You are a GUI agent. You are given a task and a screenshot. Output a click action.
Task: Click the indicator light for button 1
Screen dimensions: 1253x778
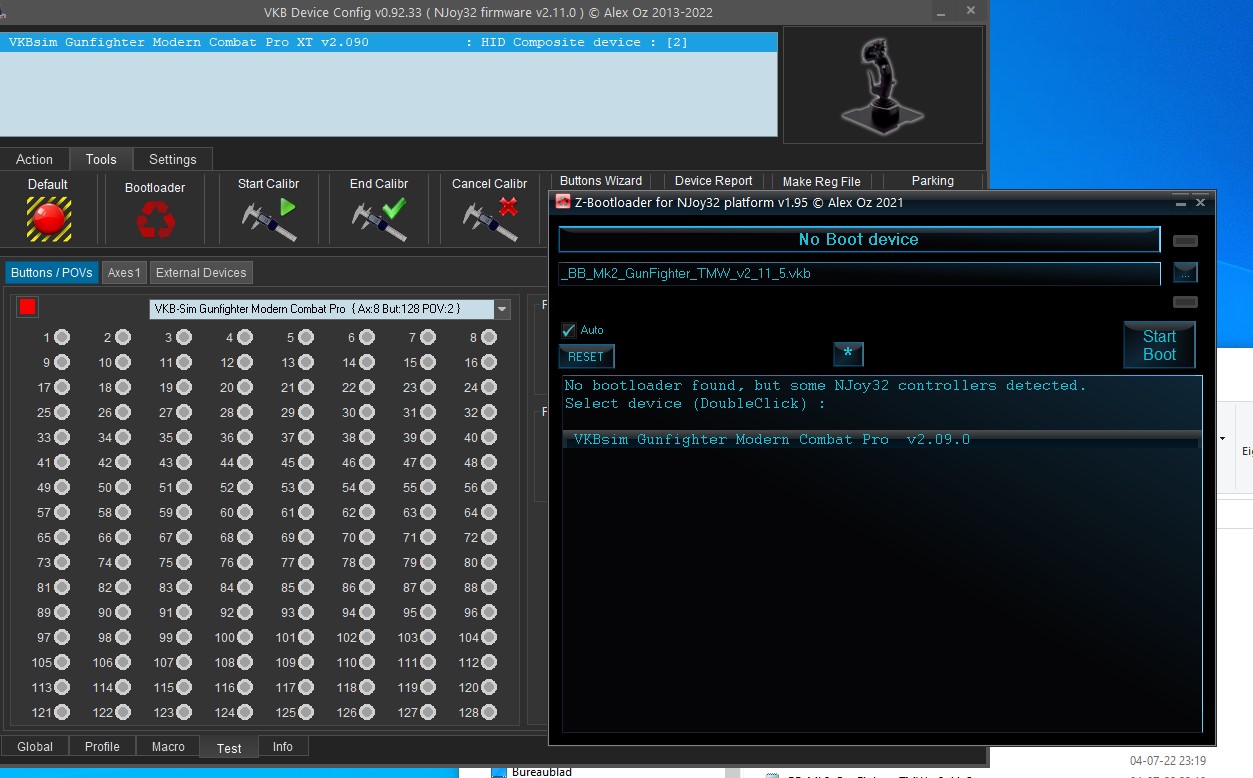pos(62,338)
